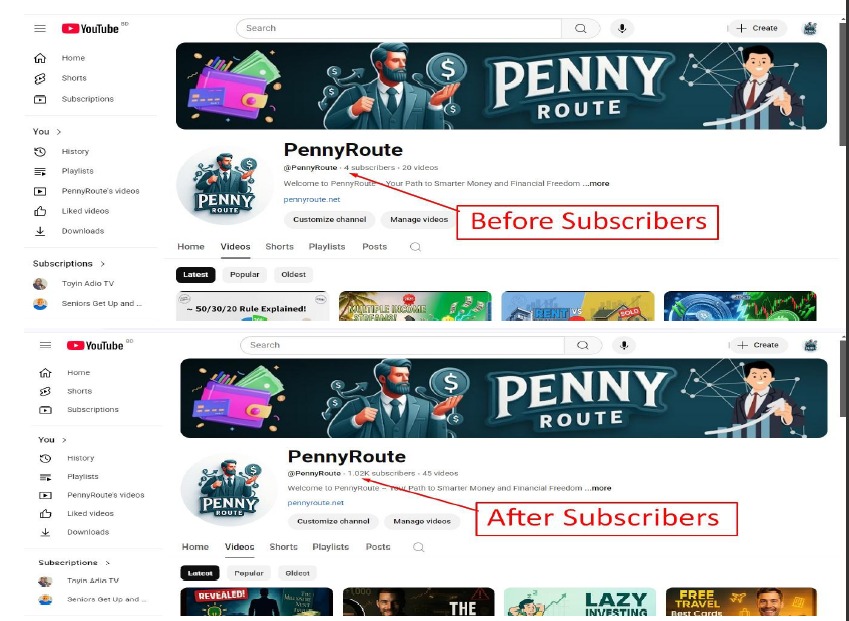849x621 pixels.
Task: Open the pennyroute.net link in top screenshot
Action: (312, 199)
